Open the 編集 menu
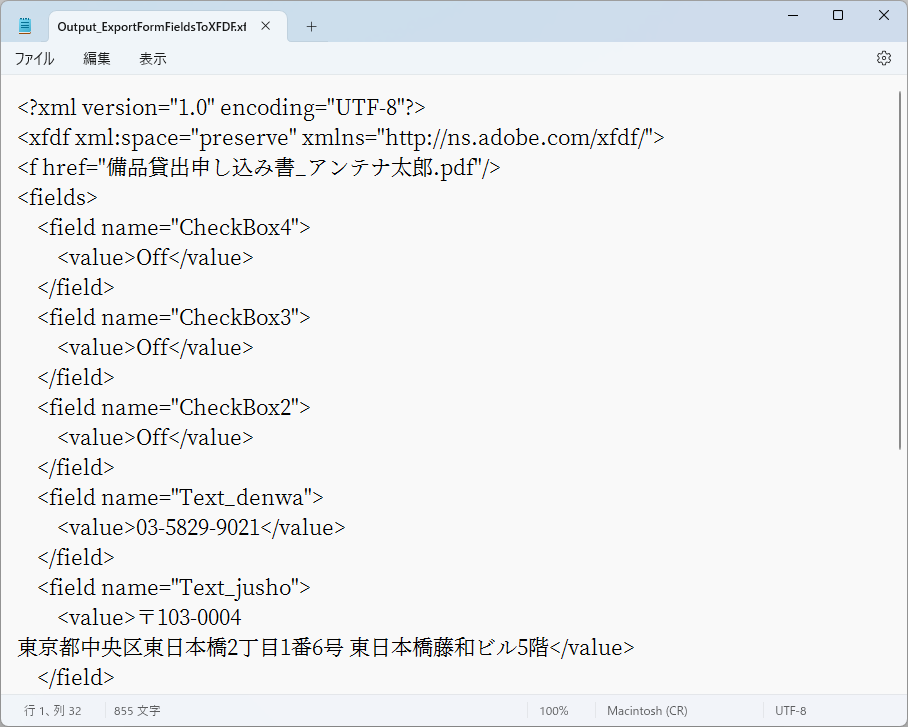Image resolution: width=908 pixels, height=727 pixels. pos(96,58)
